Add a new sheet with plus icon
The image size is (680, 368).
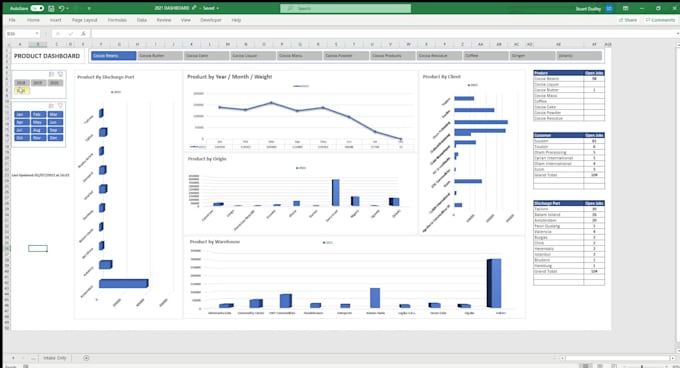(86, 358)
